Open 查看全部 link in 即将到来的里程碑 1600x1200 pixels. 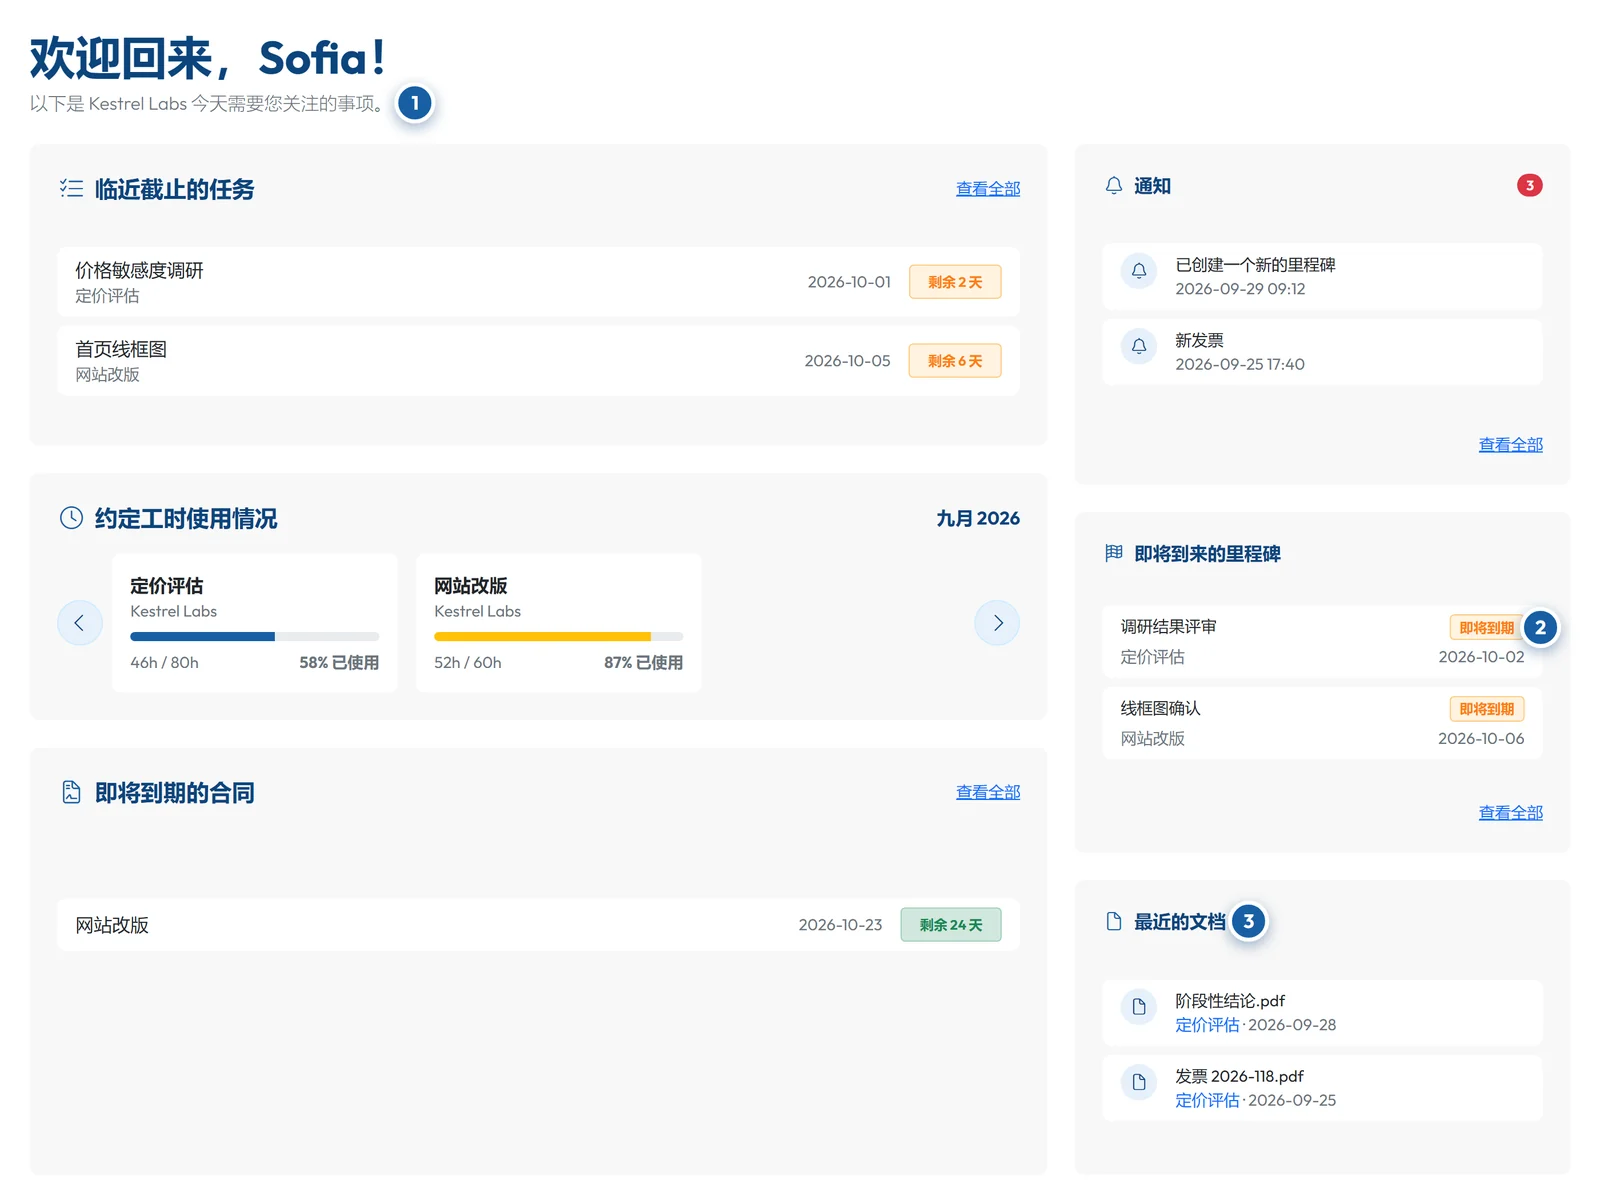1510,813
